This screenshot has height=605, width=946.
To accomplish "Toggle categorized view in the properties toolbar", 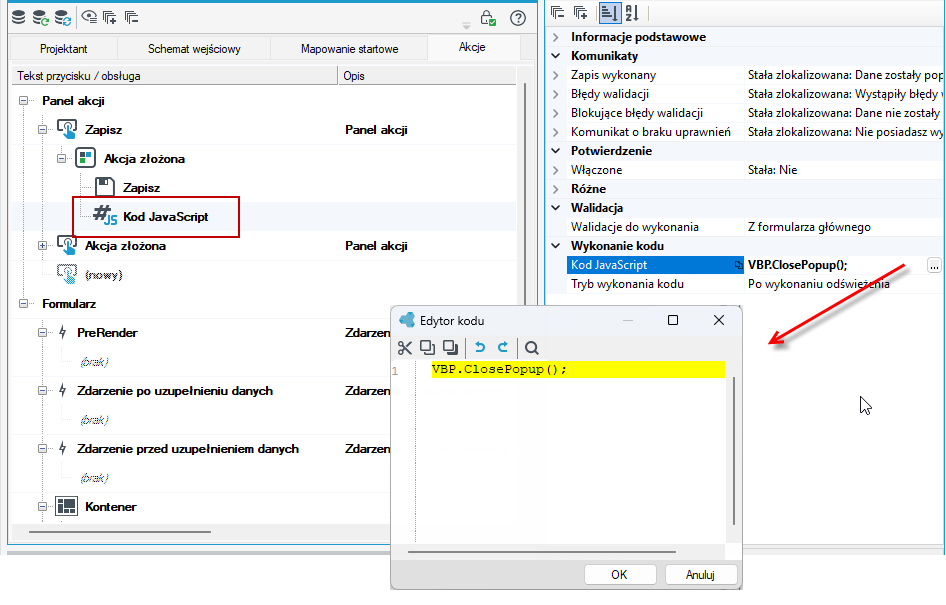I will 609,12.
